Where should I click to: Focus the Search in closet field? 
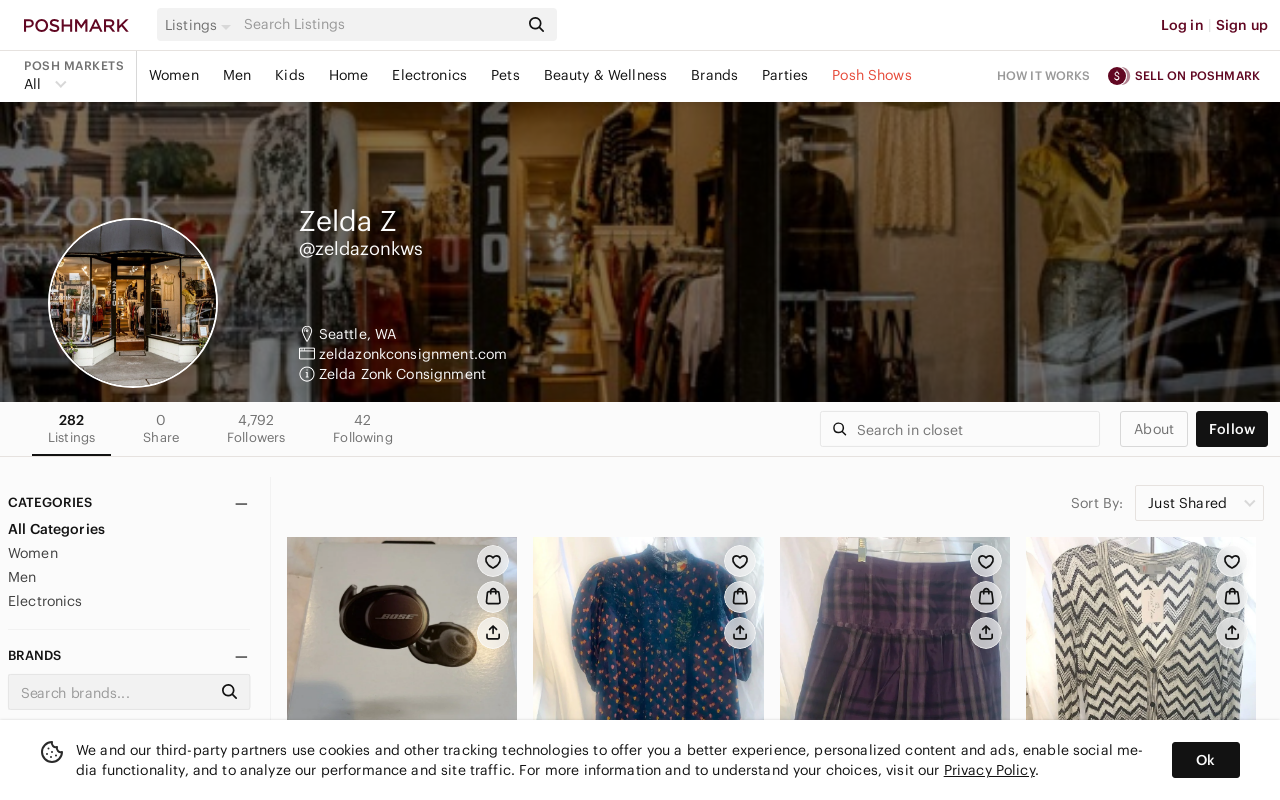tap(960, 429)
